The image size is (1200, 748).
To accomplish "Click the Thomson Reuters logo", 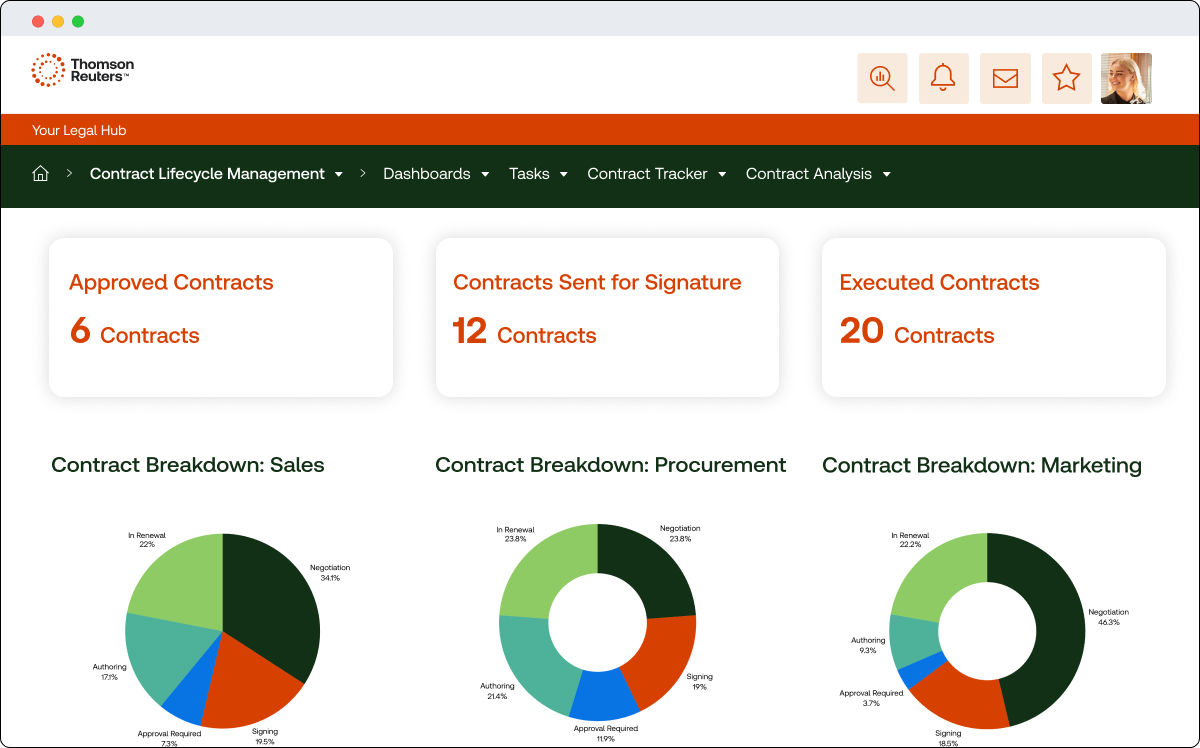I will [82, 70].
